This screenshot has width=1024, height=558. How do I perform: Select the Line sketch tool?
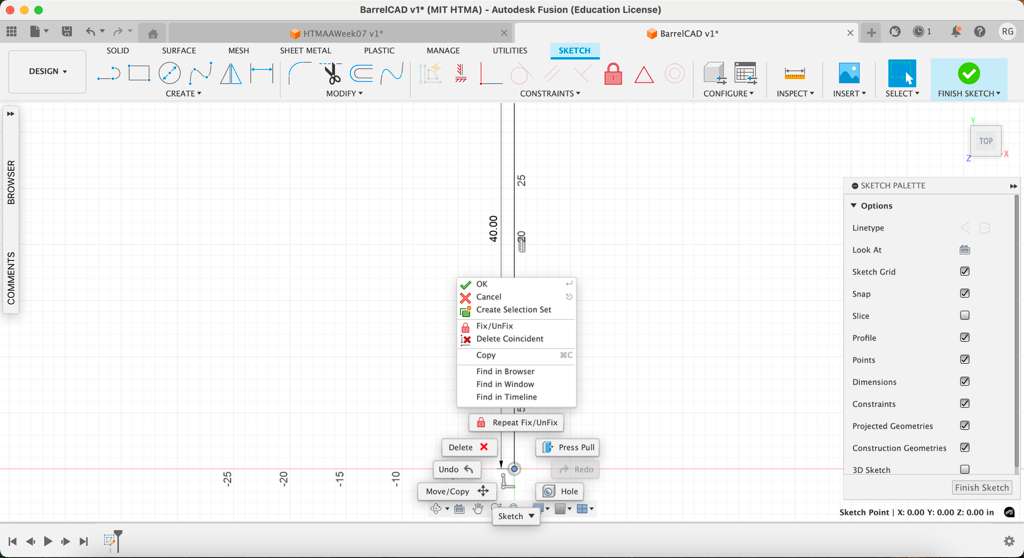pyautogui.click(x=108, y=73)
